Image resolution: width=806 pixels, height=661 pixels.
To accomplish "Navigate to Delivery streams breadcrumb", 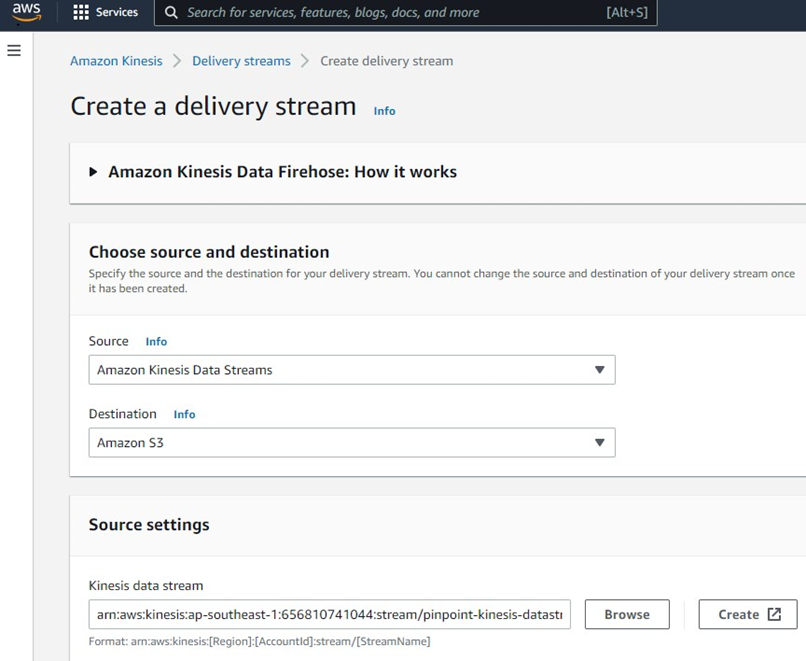I will point(241,61).
